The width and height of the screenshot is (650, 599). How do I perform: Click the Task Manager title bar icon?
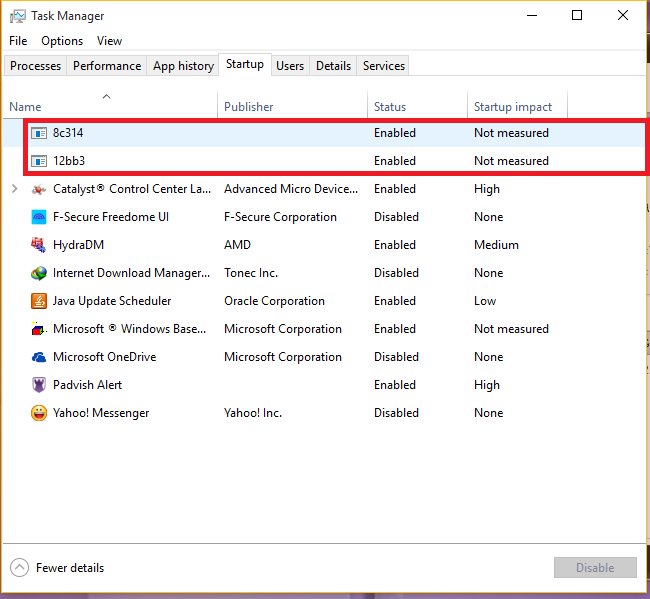(17, 16)
